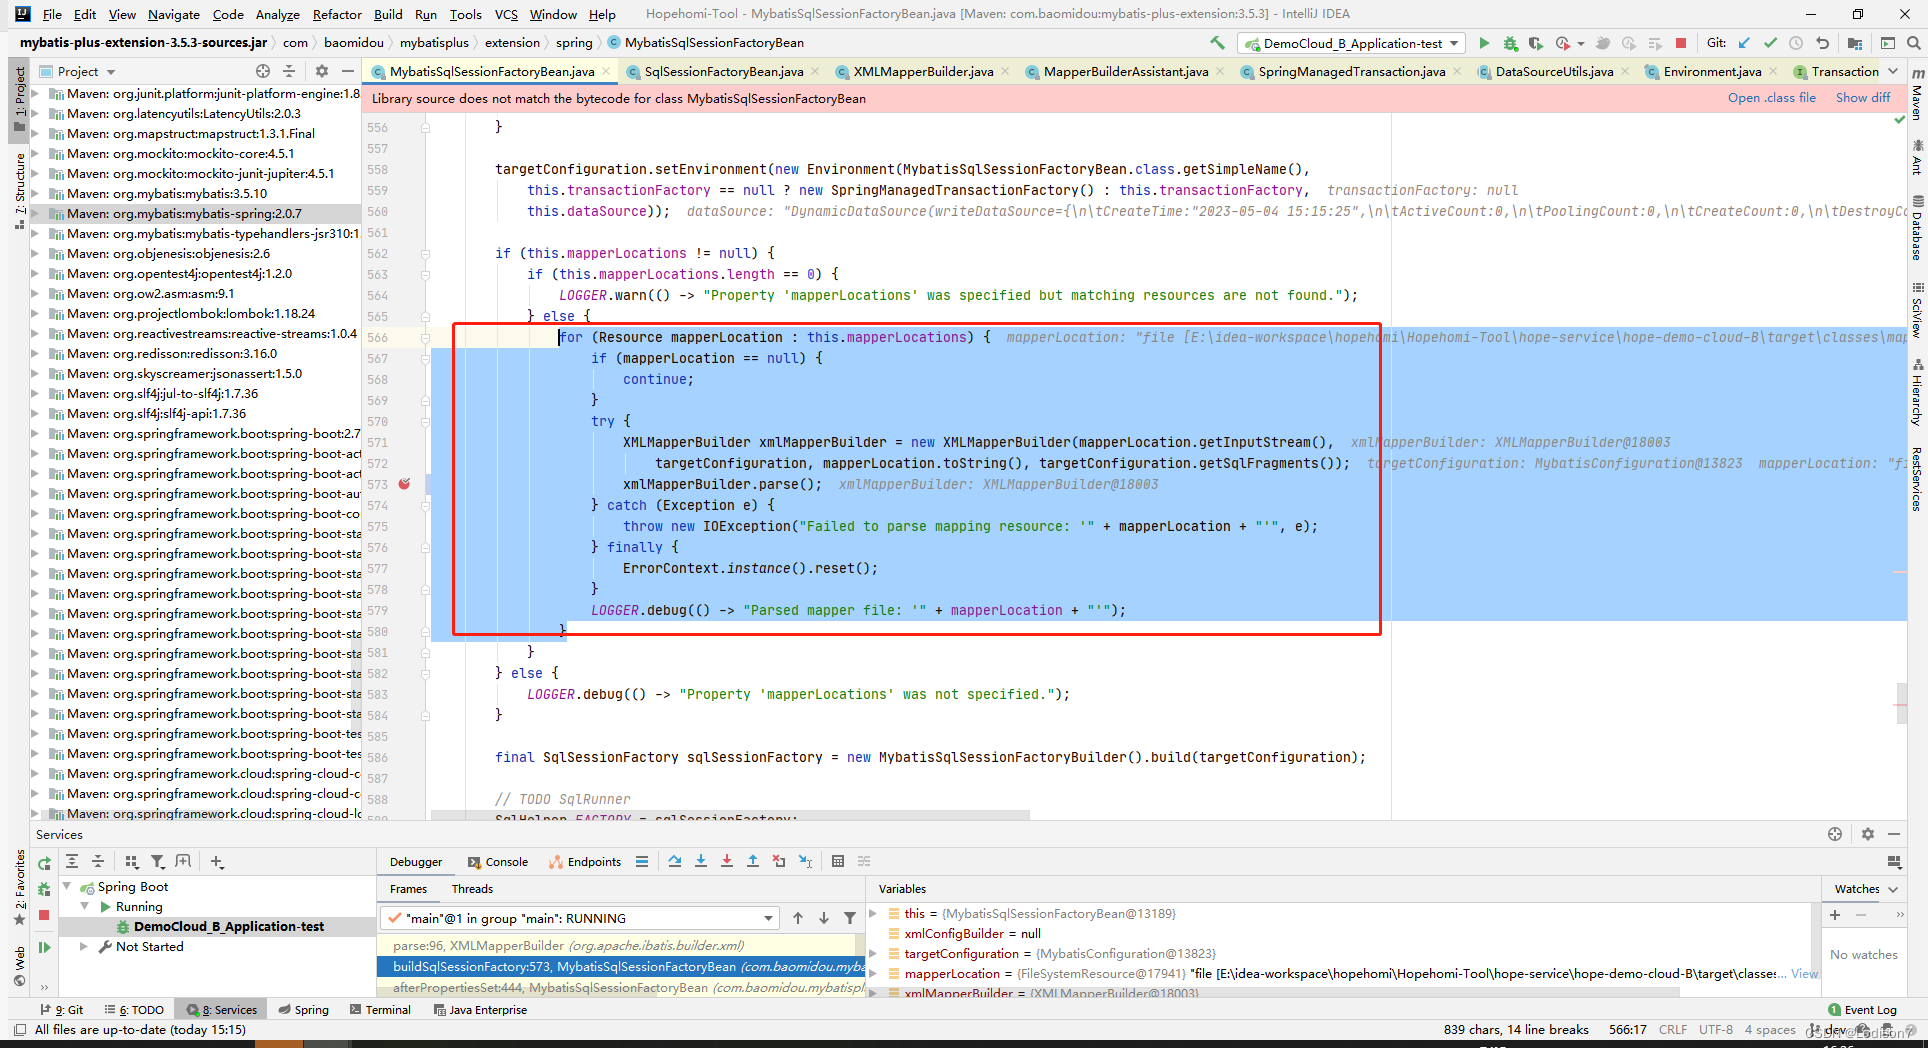Image resolution: width=1928 pixels, height=1048 pixels.
Task: Open Services panel settings gear
Action: [1867, 834]
